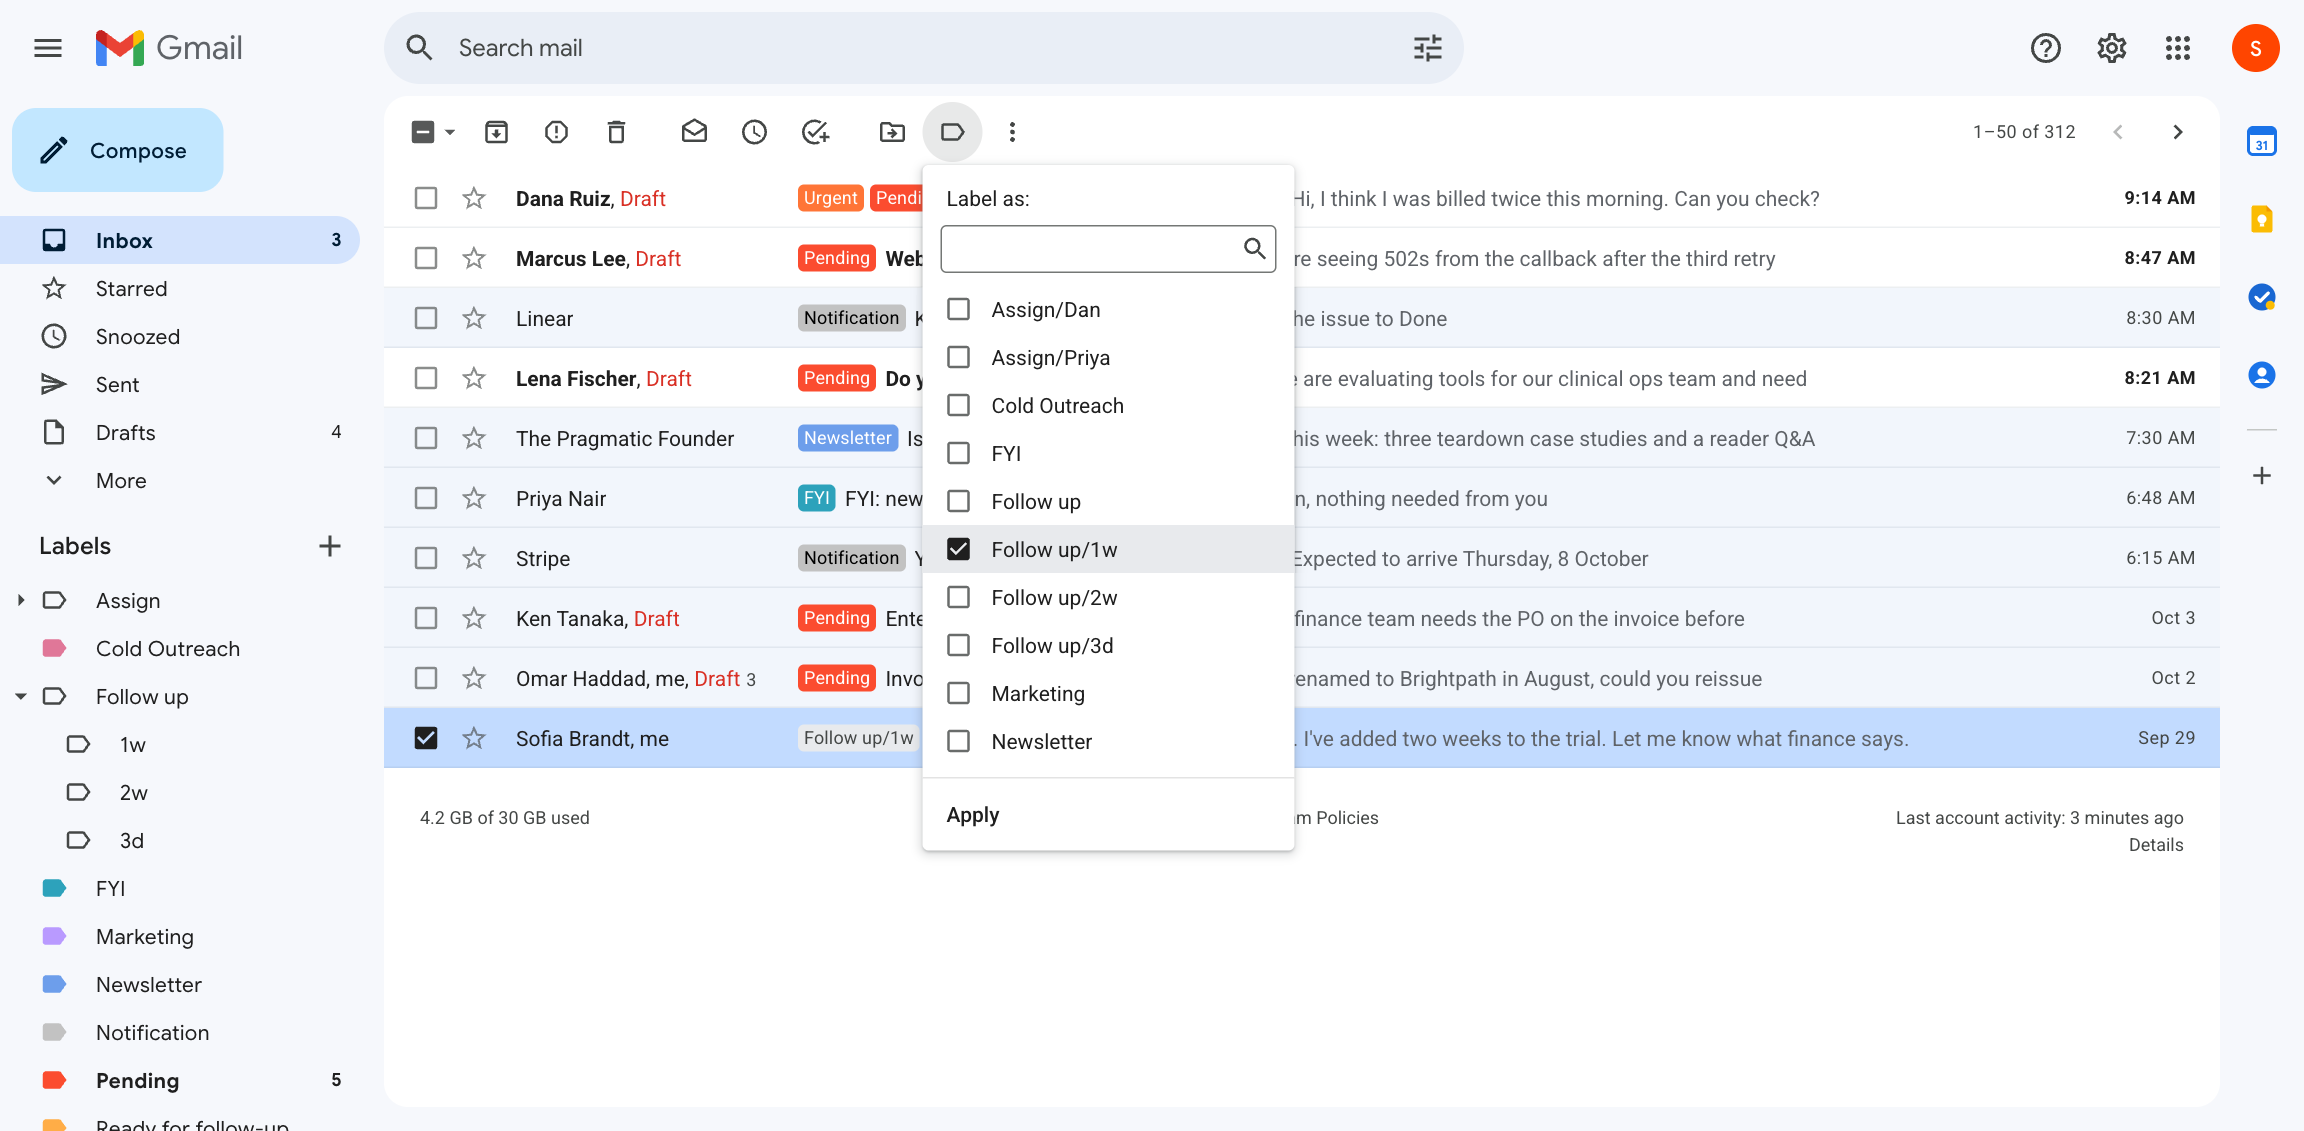Snooze the selected message
This screenshot has width=2304, height=1131.
click(x=754, y=132)
